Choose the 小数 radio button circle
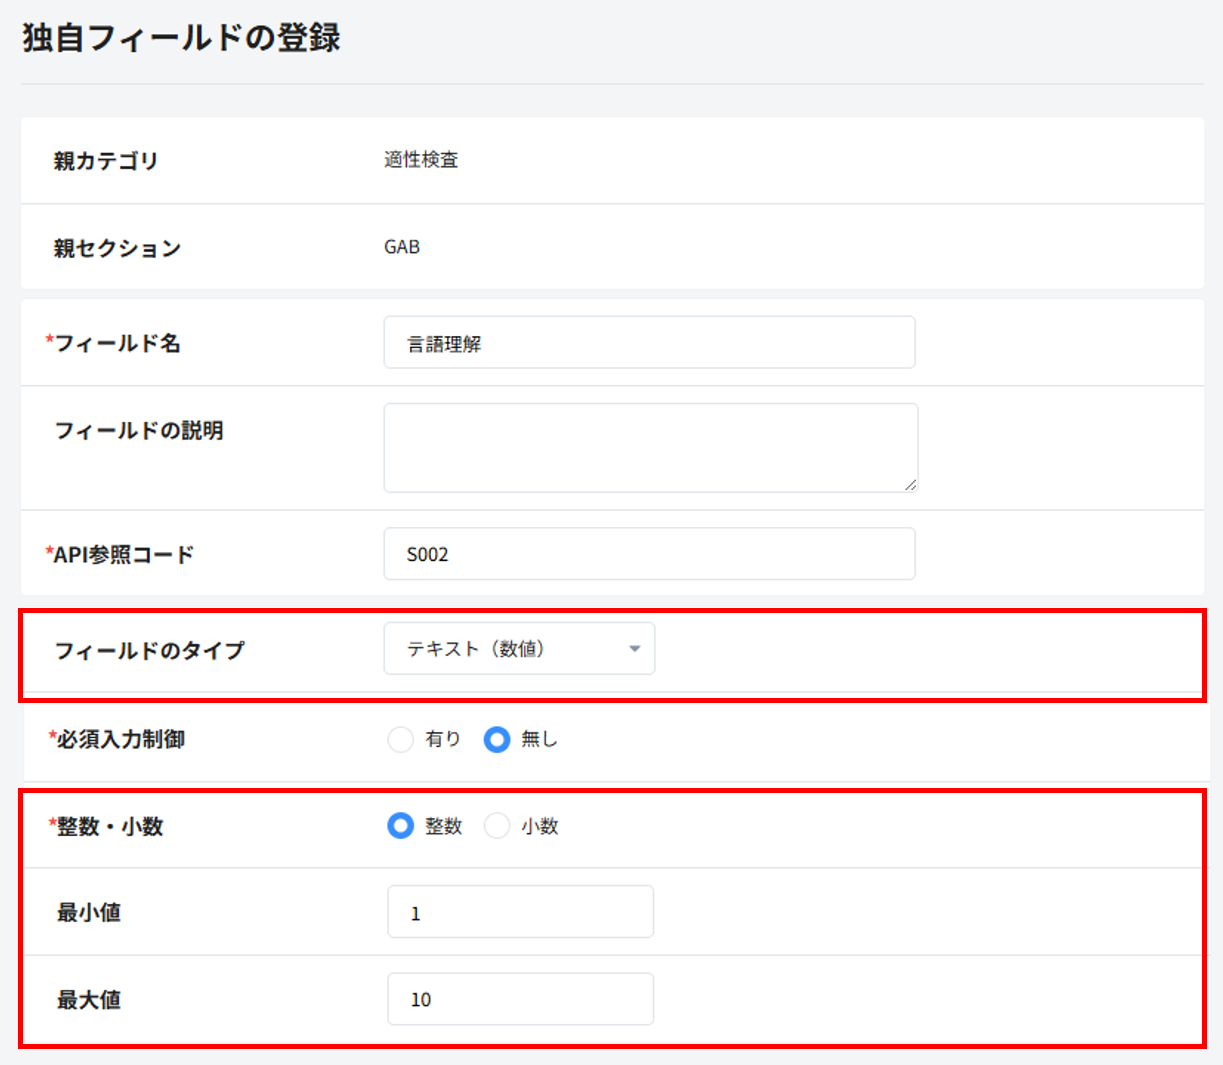1223x1065 pixels. 497,826
